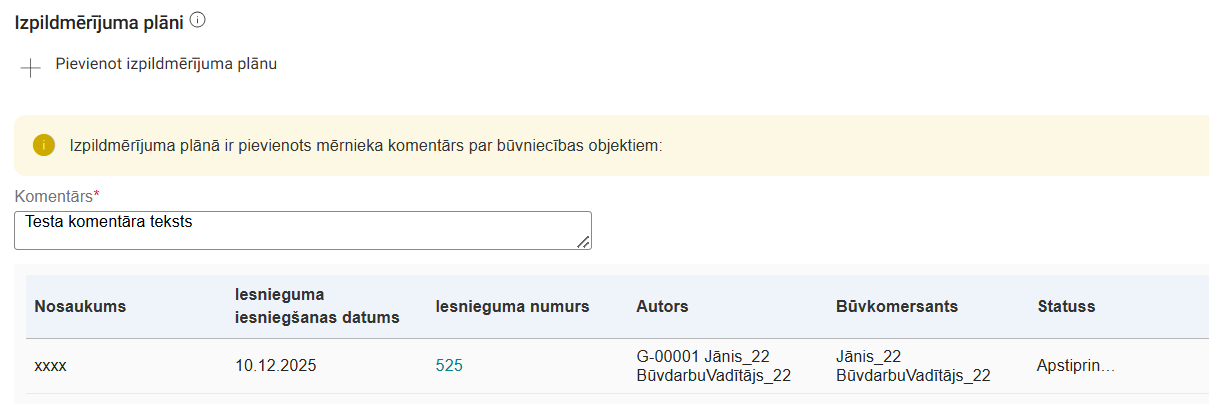Click the surveyor comment notice banner text
The height and width of the screenshot is (404, 1209).
366,145
